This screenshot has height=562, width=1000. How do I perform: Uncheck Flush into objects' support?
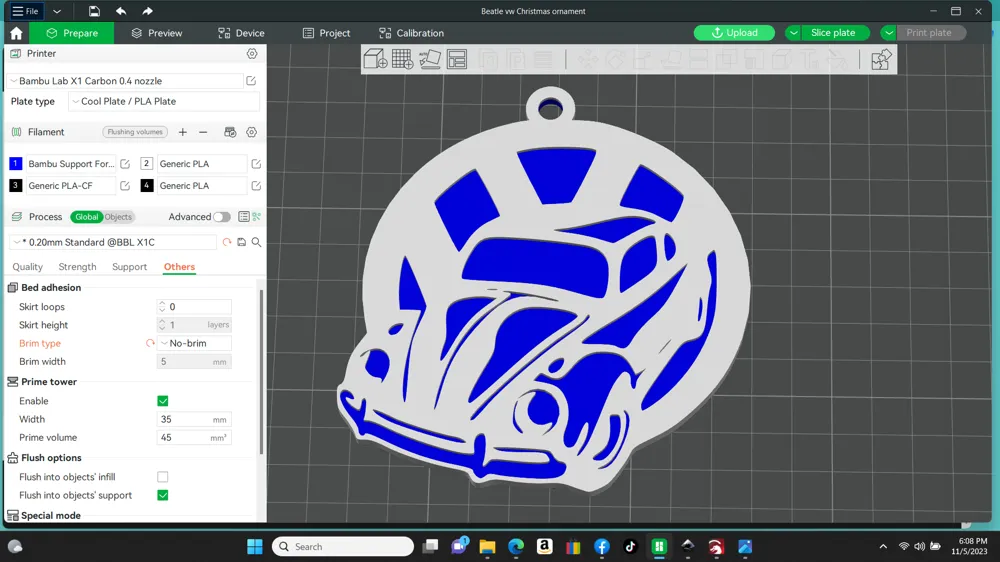pos(163,496)
